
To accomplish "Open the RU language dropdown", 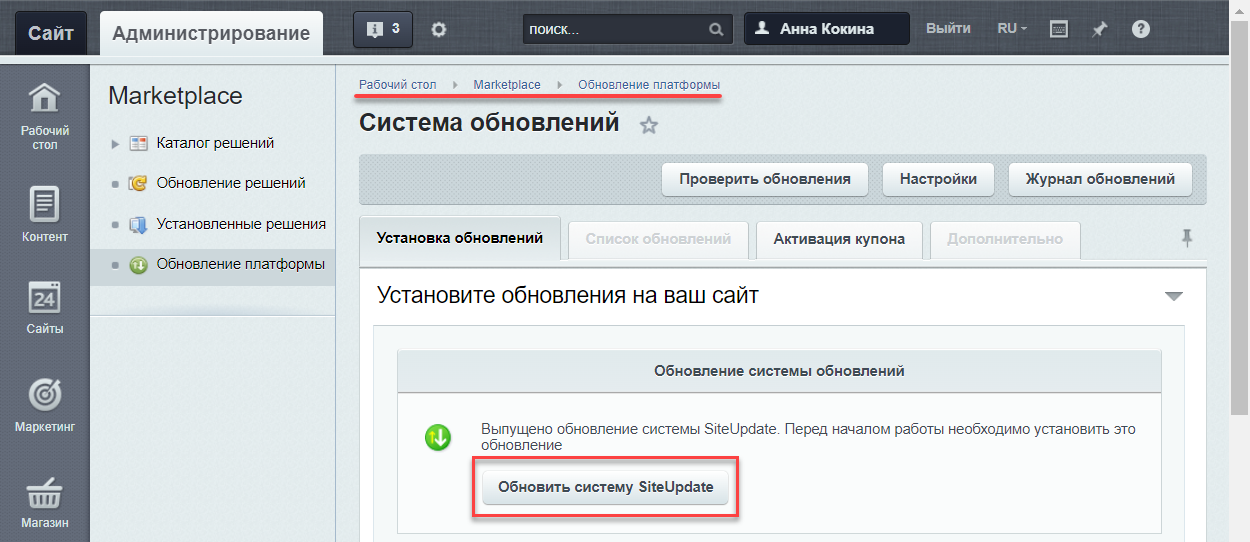I will coord(1012,29).
